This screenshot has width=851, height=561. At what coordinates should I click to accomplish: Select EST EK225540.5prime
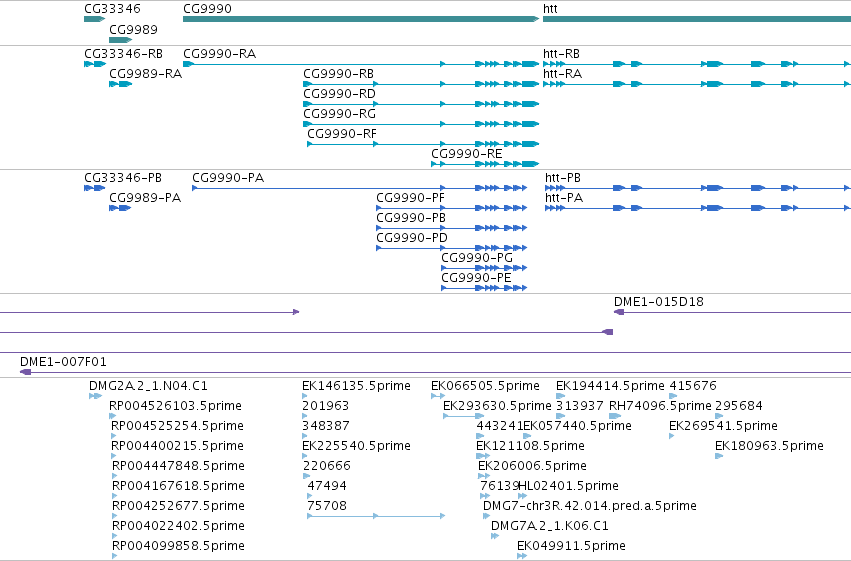[356, 447]
